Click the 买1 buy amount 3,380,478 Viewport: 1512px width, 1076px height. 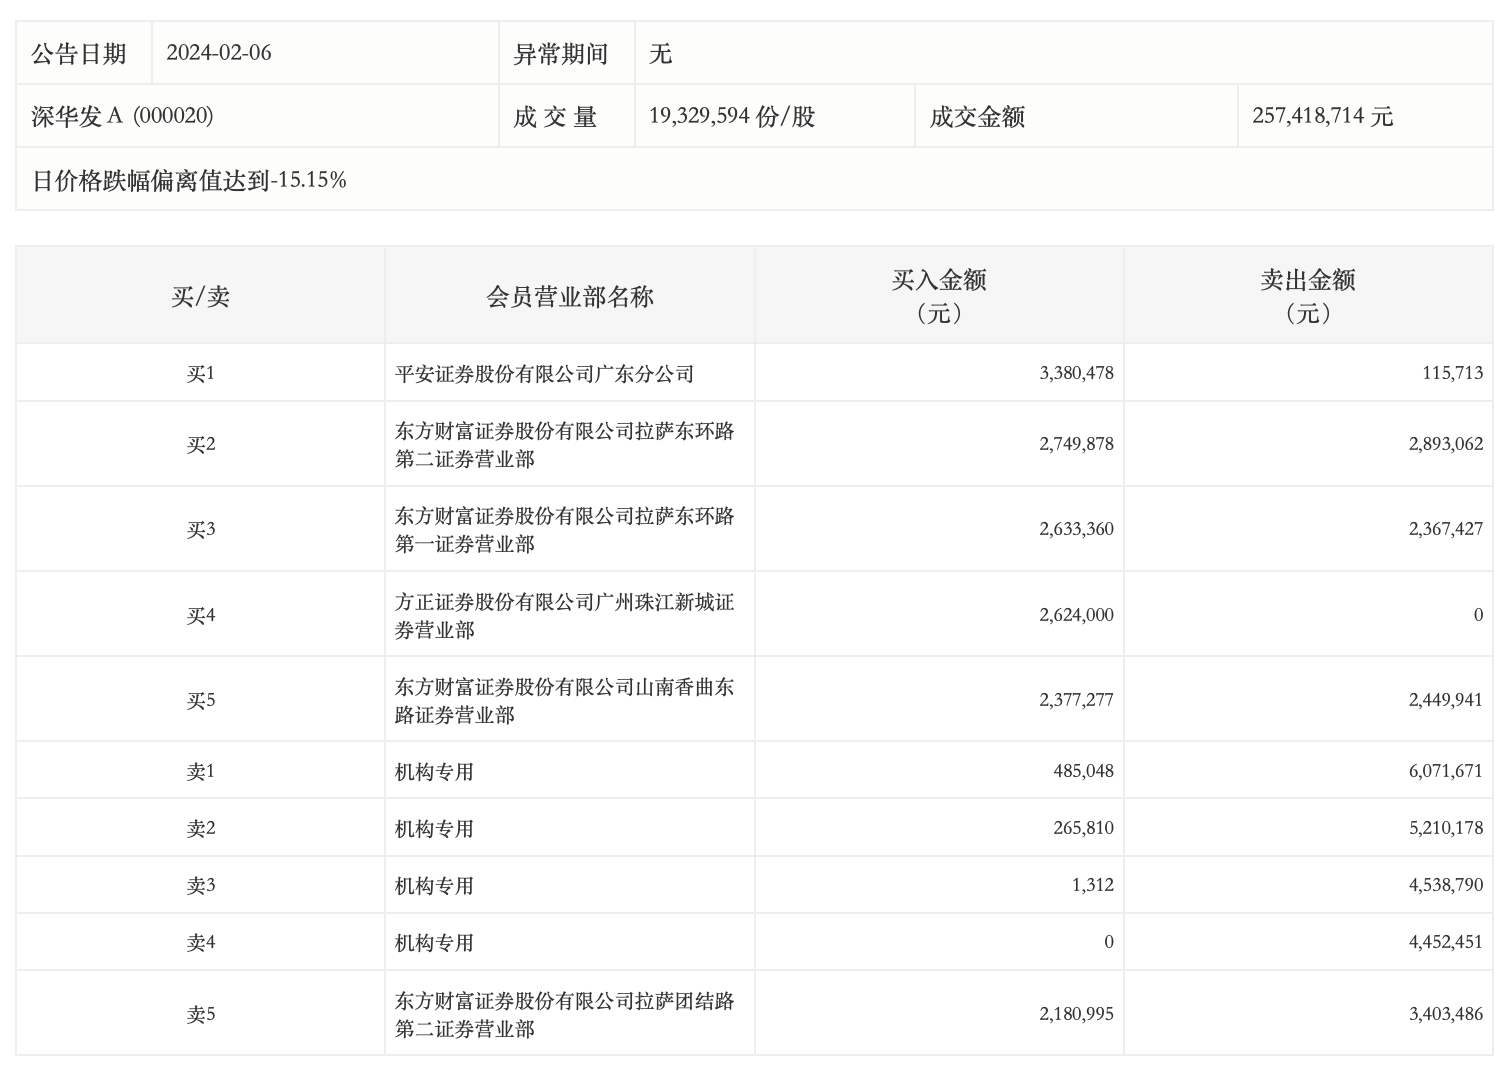point(1076,373)
